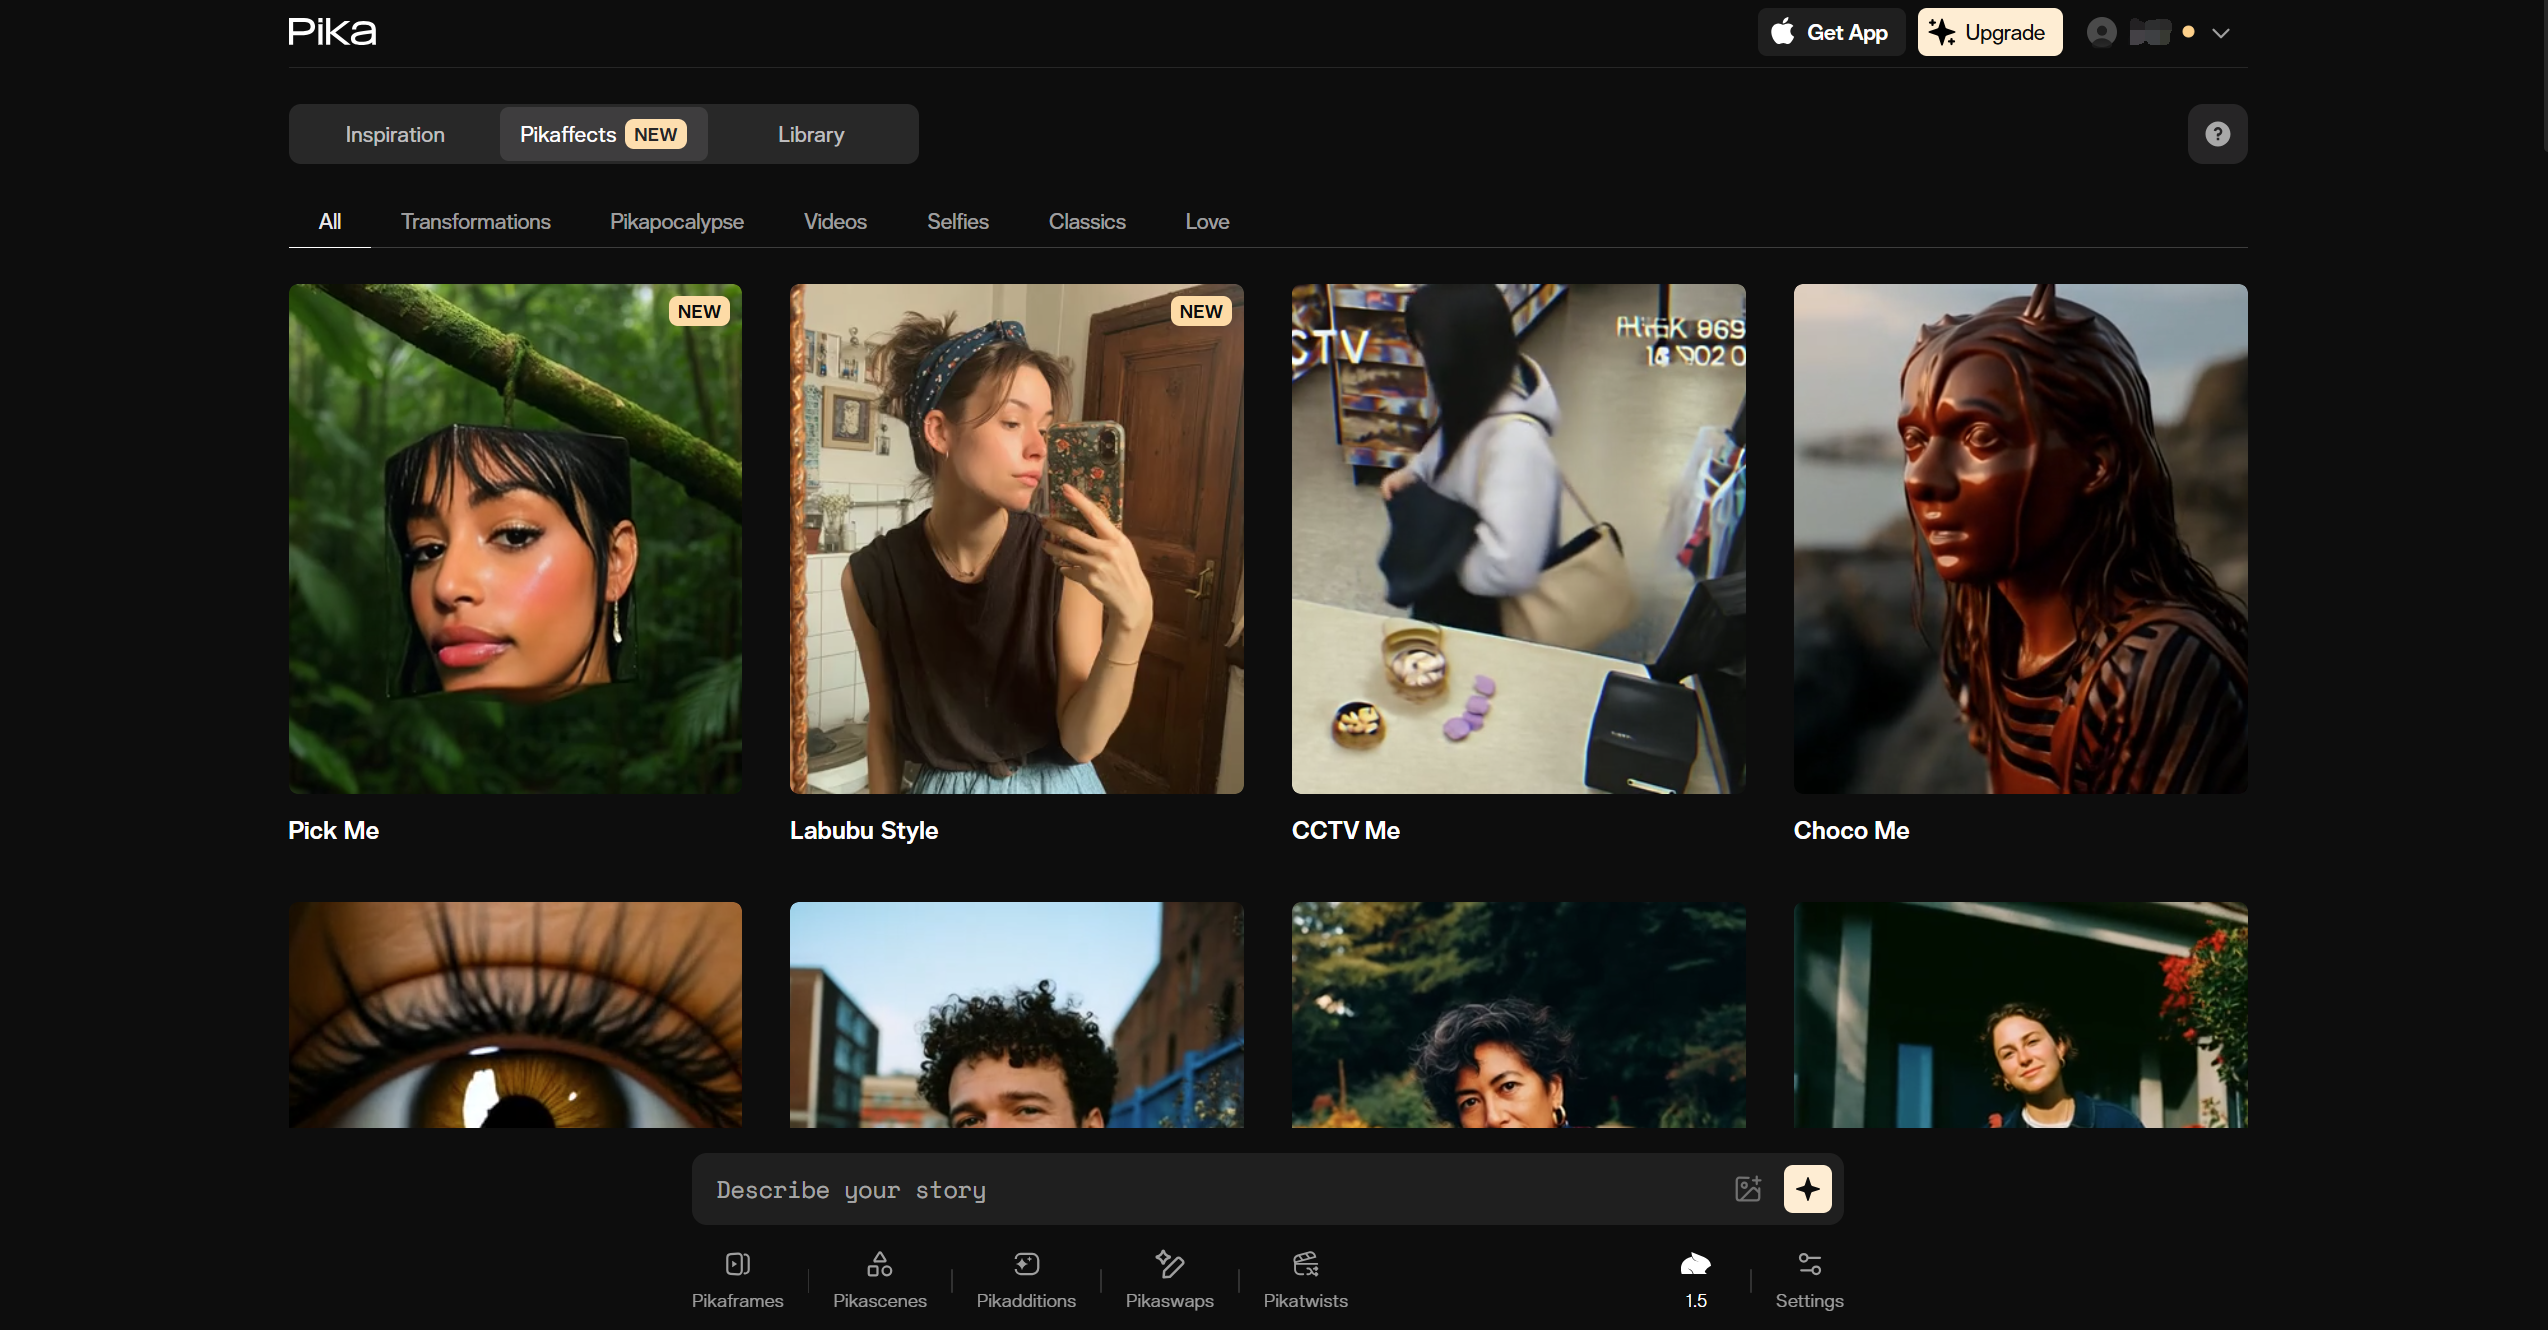The image size is (2548, 1330).
Task: Open the Pikaswaps tool
Action: click(x=1169, y=1265)
